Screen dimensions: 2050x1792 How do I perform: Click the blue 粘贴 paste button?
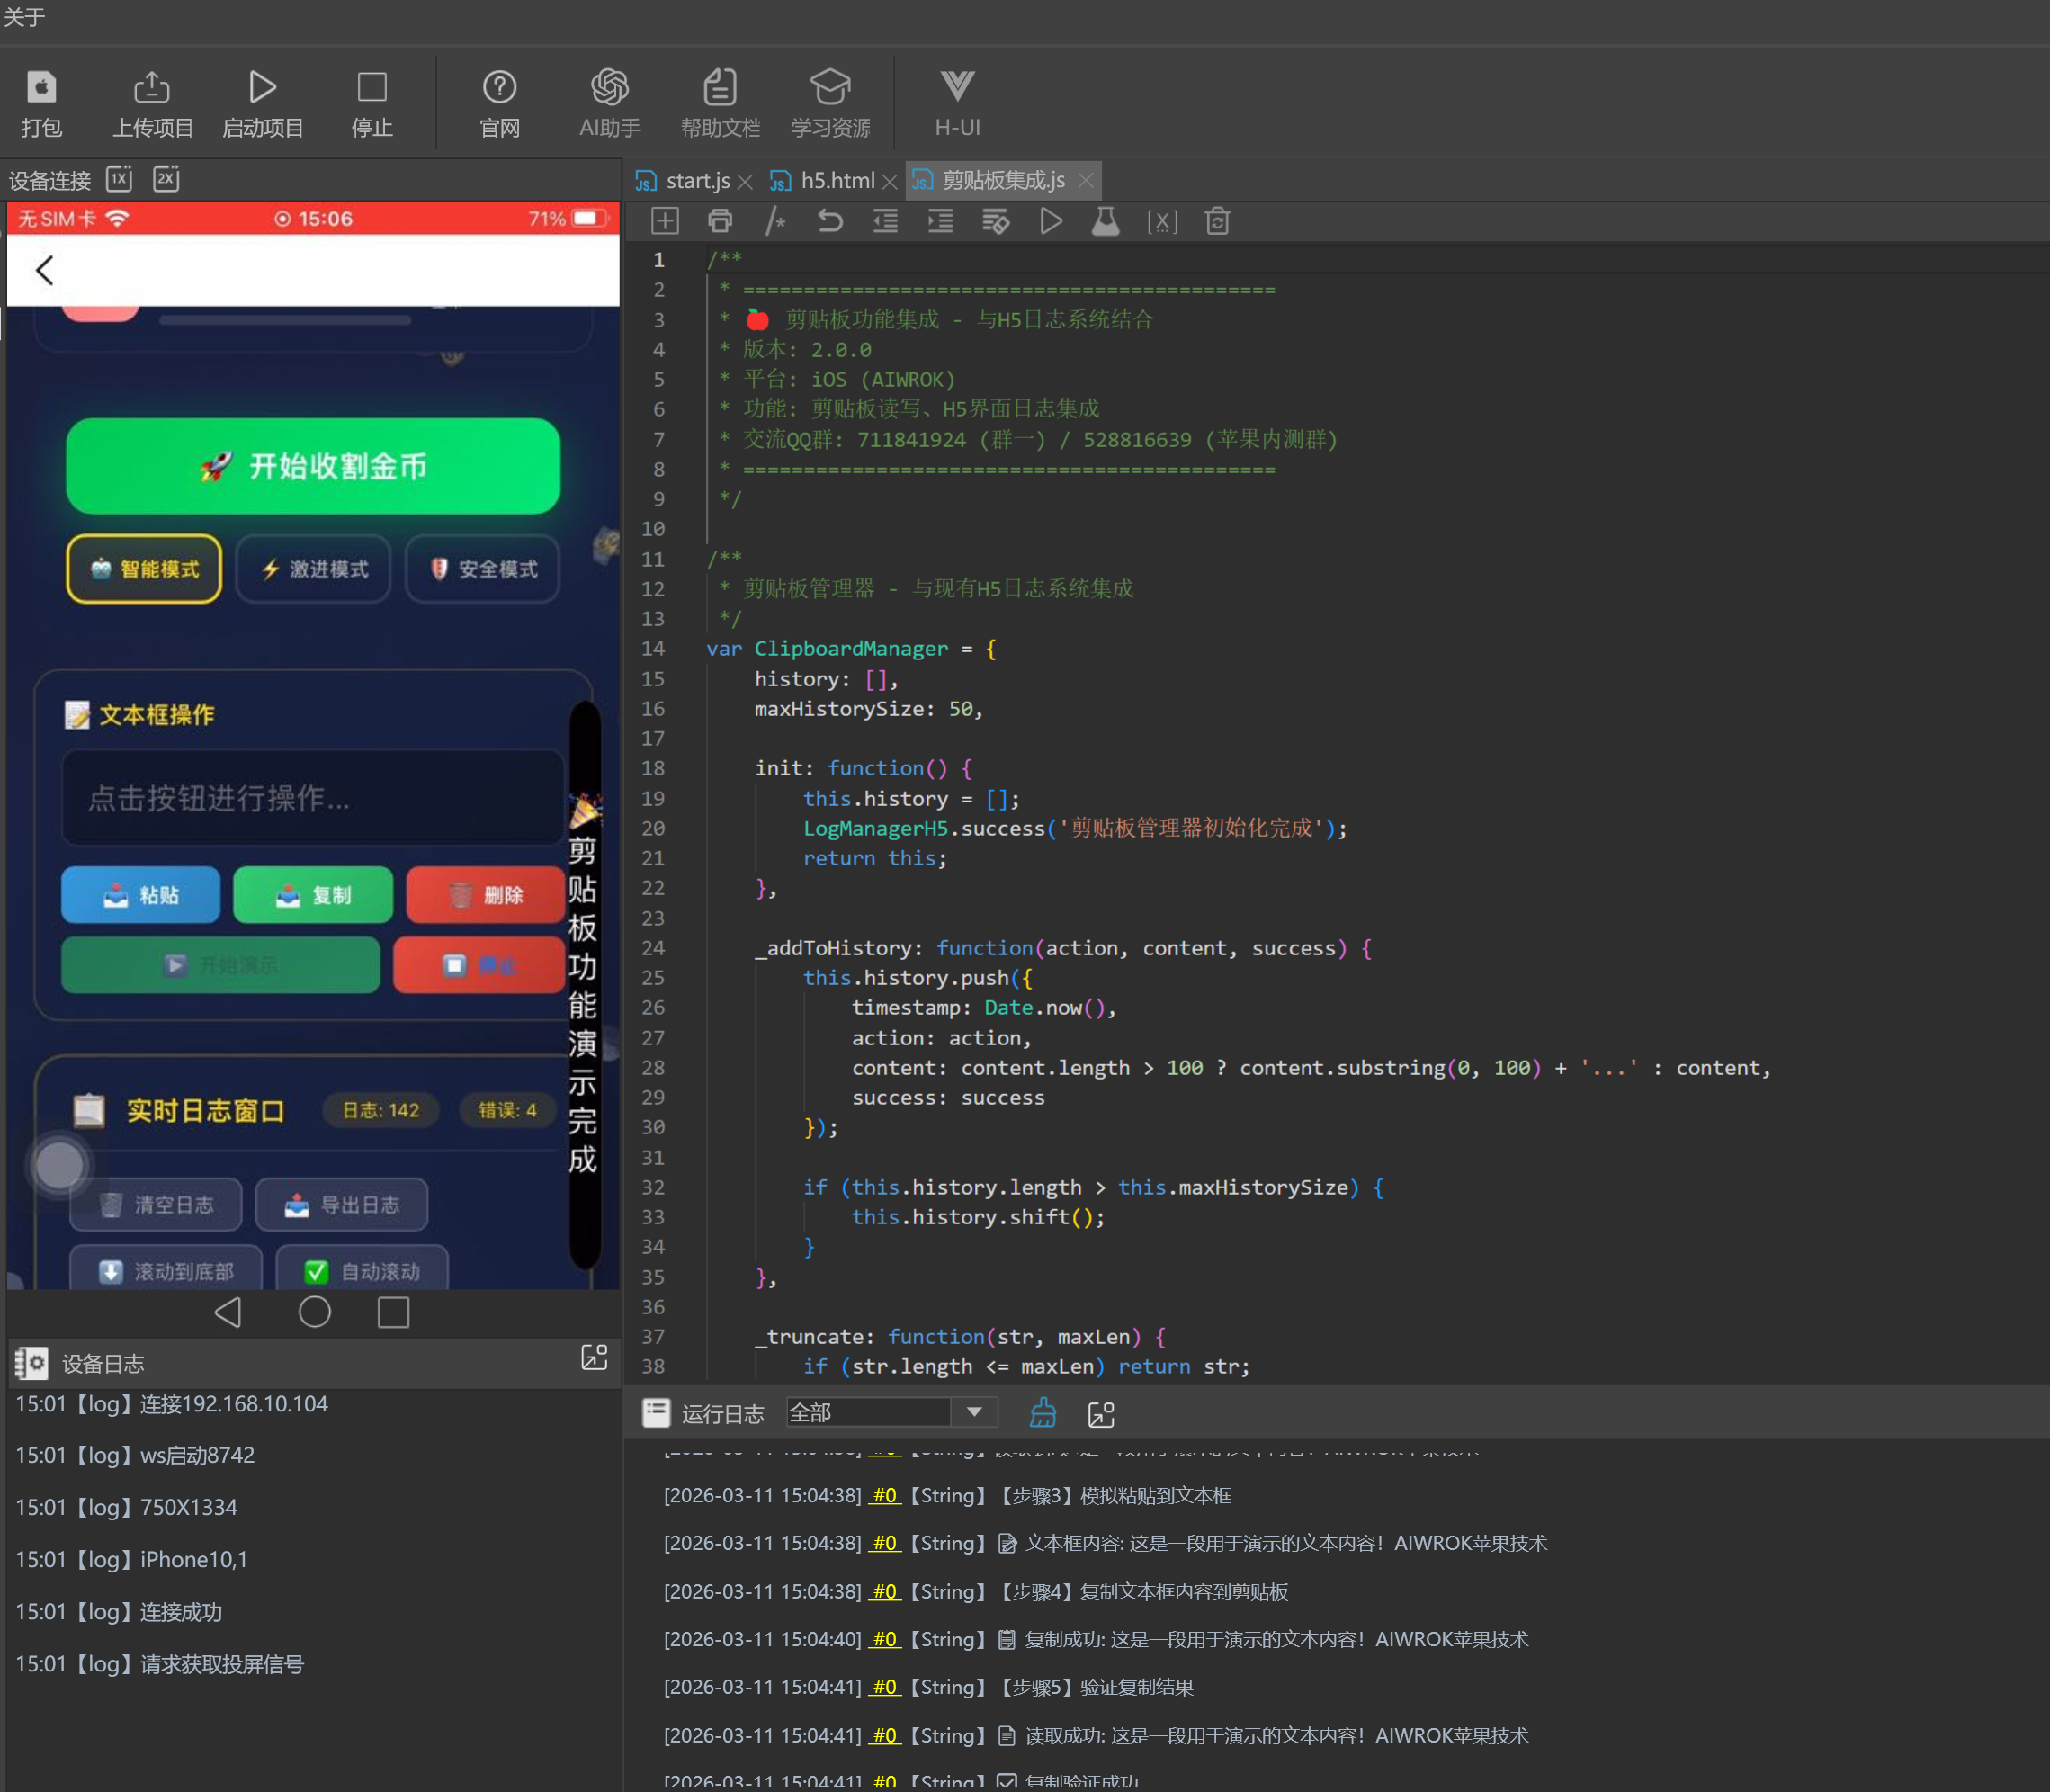click(x=141, y=895)
